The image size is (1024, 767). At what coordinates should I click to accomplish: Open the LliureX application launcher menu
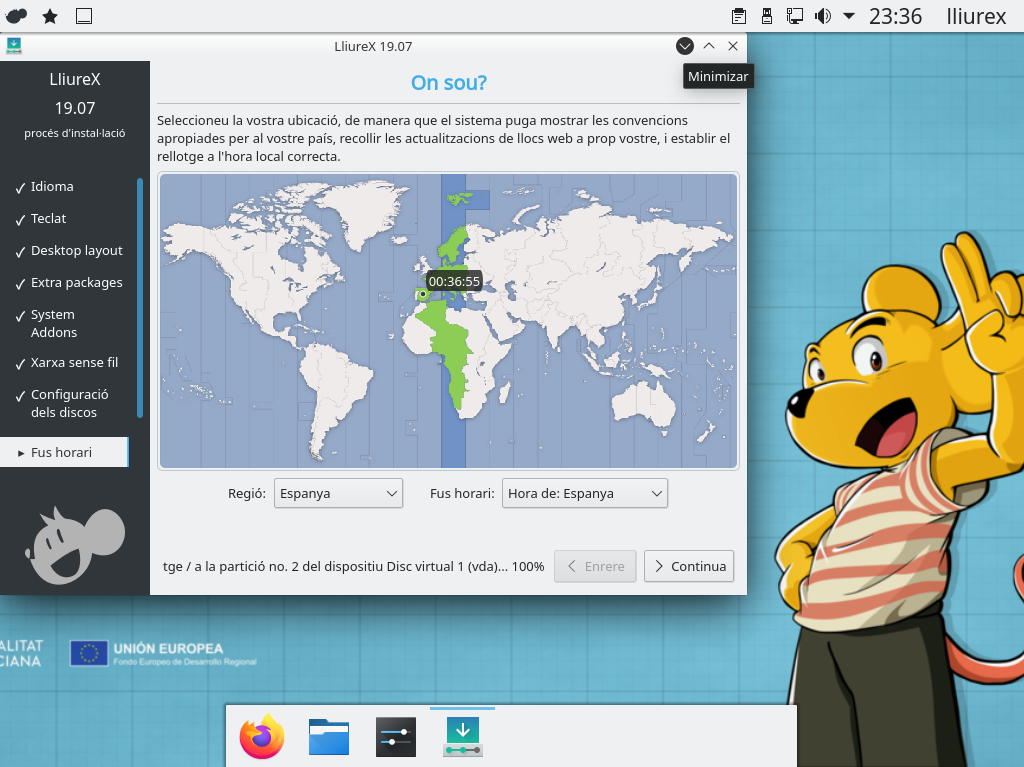16,16
